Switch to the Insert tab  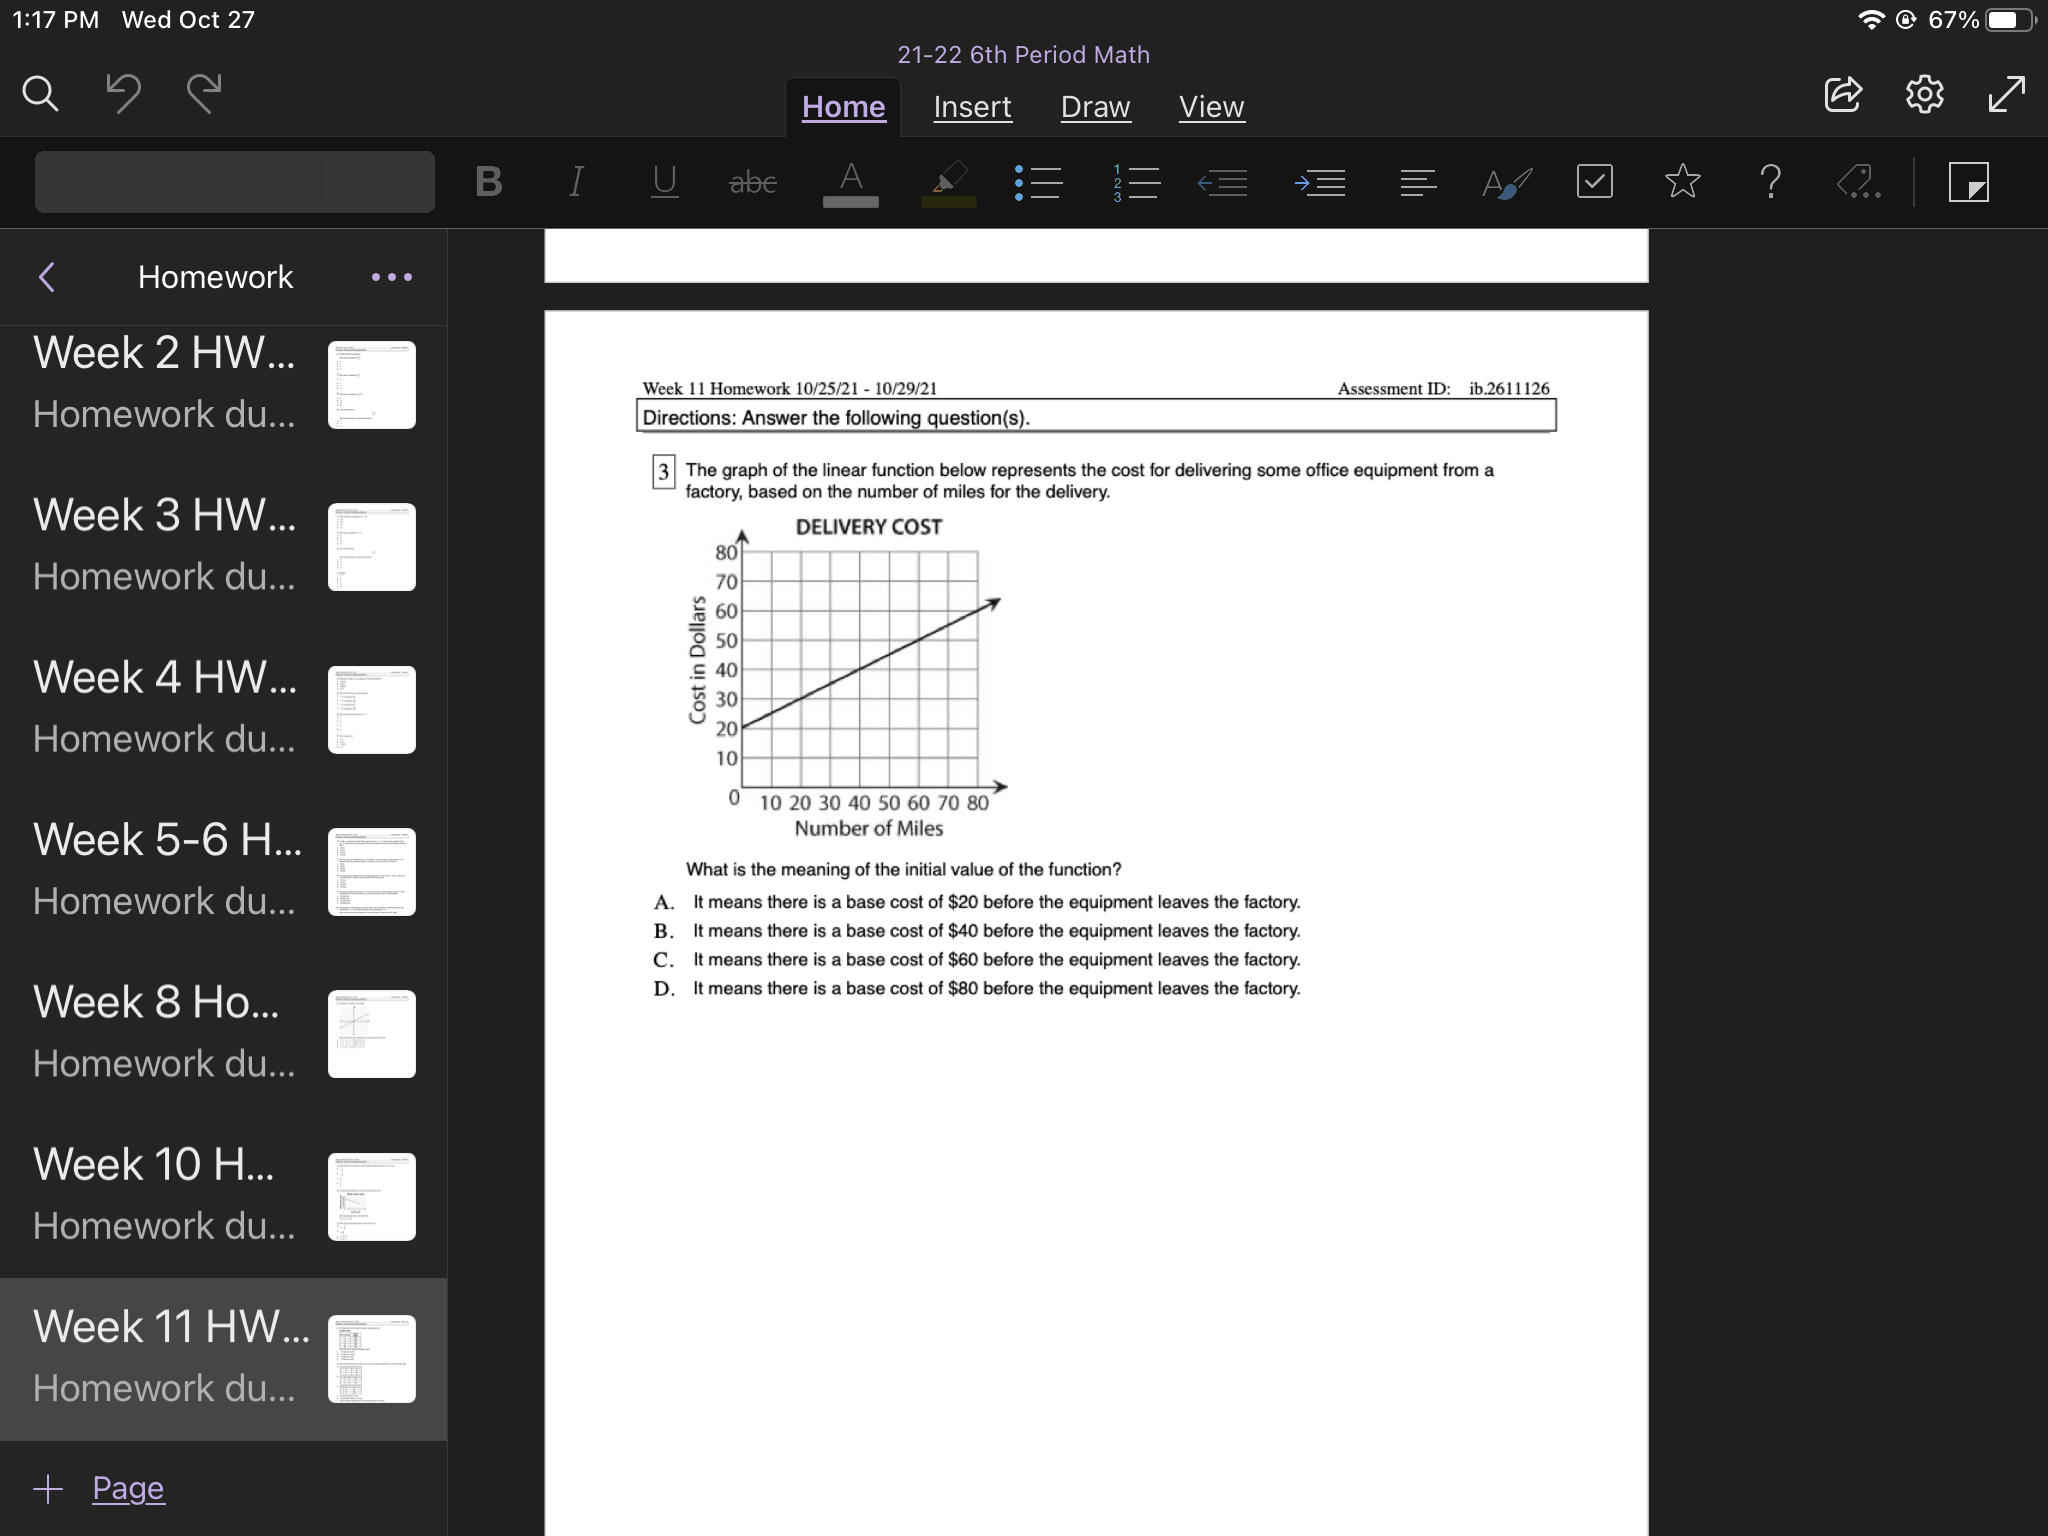[972, 107]
